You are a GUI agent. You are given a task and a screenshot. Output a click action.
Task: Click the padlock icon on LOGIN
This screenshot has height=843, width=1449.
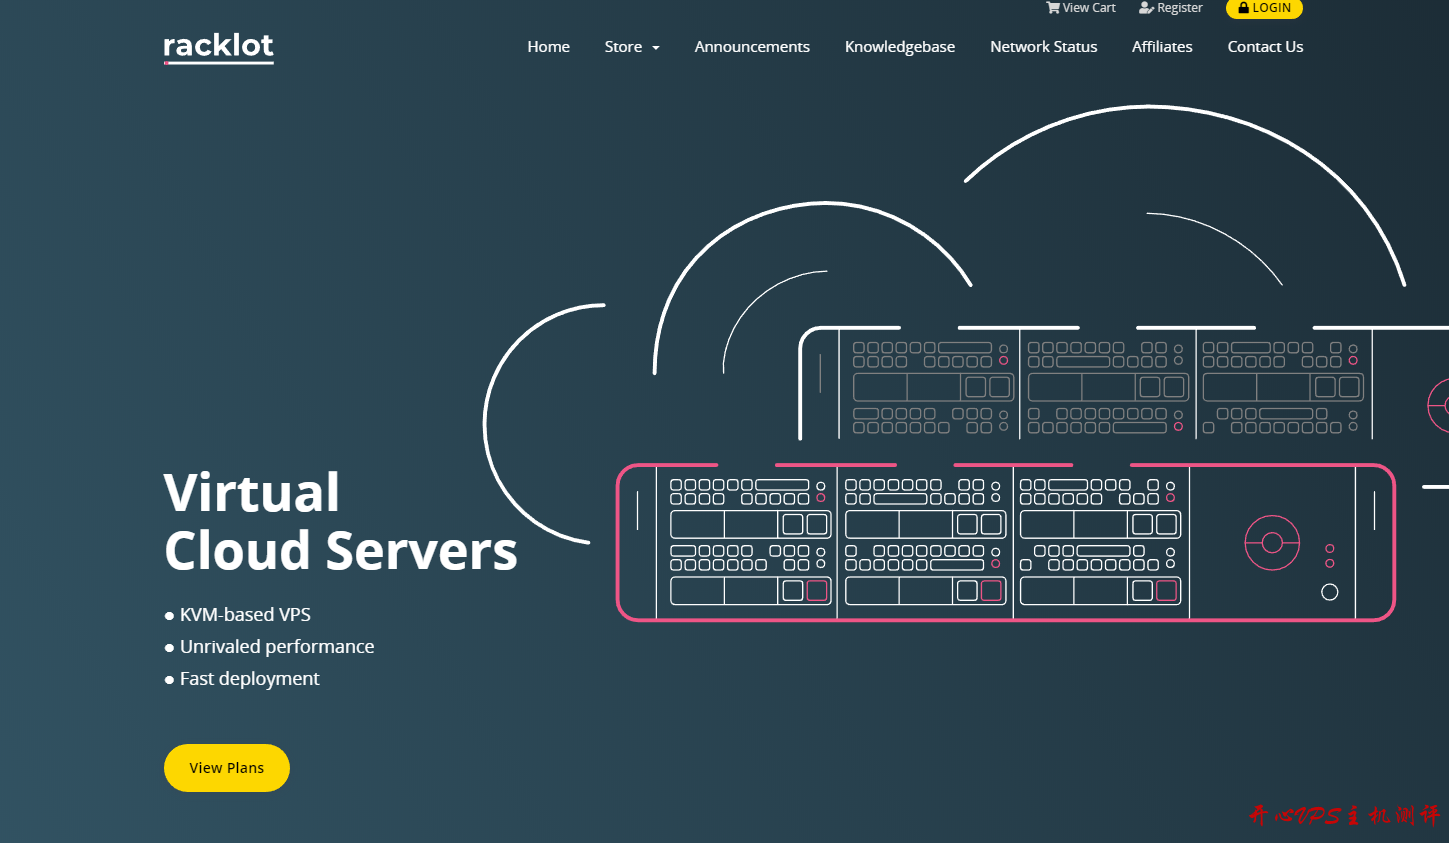pos(1244,8)
